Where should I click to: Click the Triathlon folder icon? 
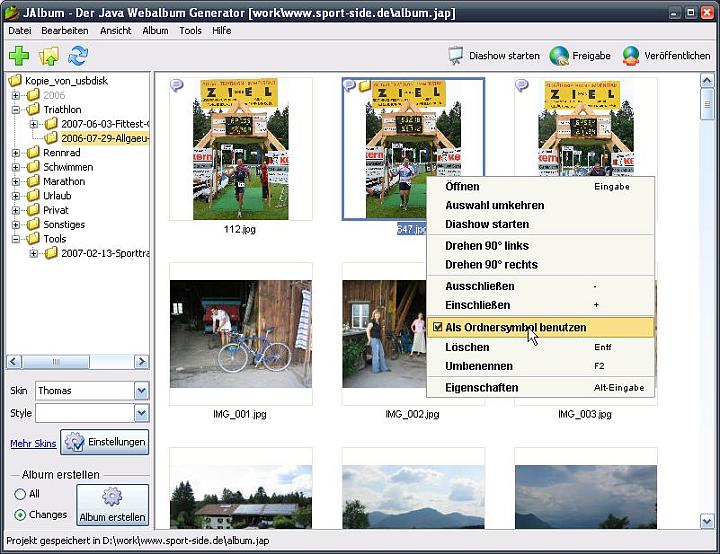pyautogui.click(x=33, y=109)
